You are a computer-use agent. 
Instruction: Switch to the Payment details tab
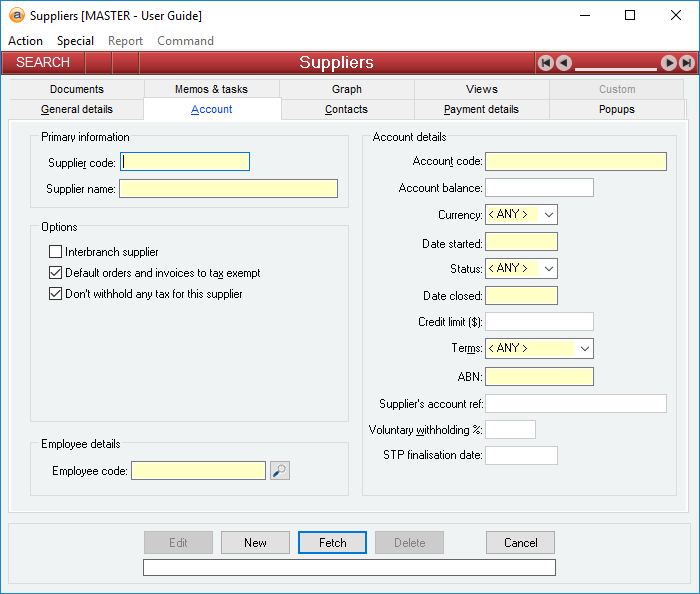(482, 110)
